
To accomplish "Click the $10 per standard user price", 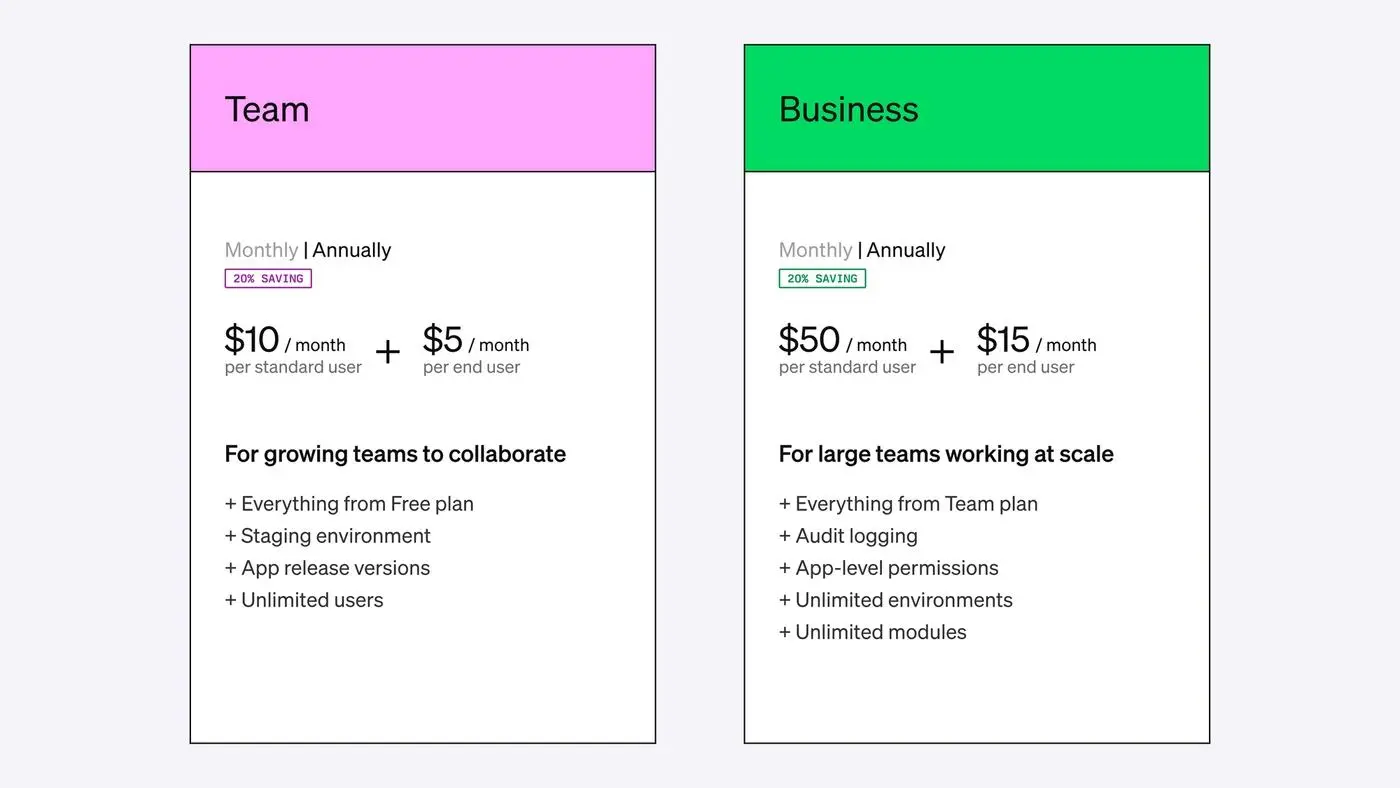I will (252, 340).
